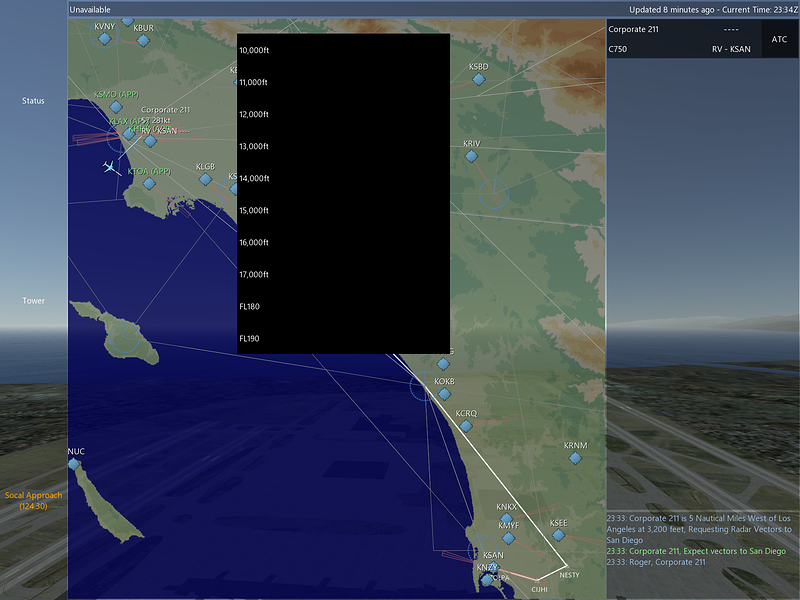800x600 pixels.
Task: Switch to the Tower tab
Action: [33, 301]
